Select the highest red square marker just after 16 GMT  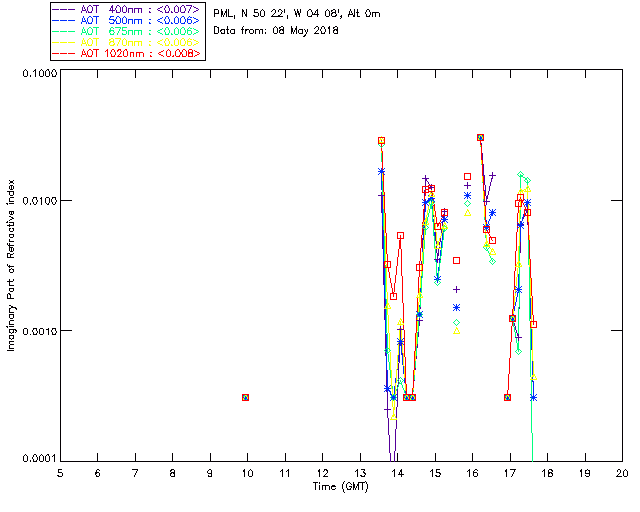(x=481, y=138)
